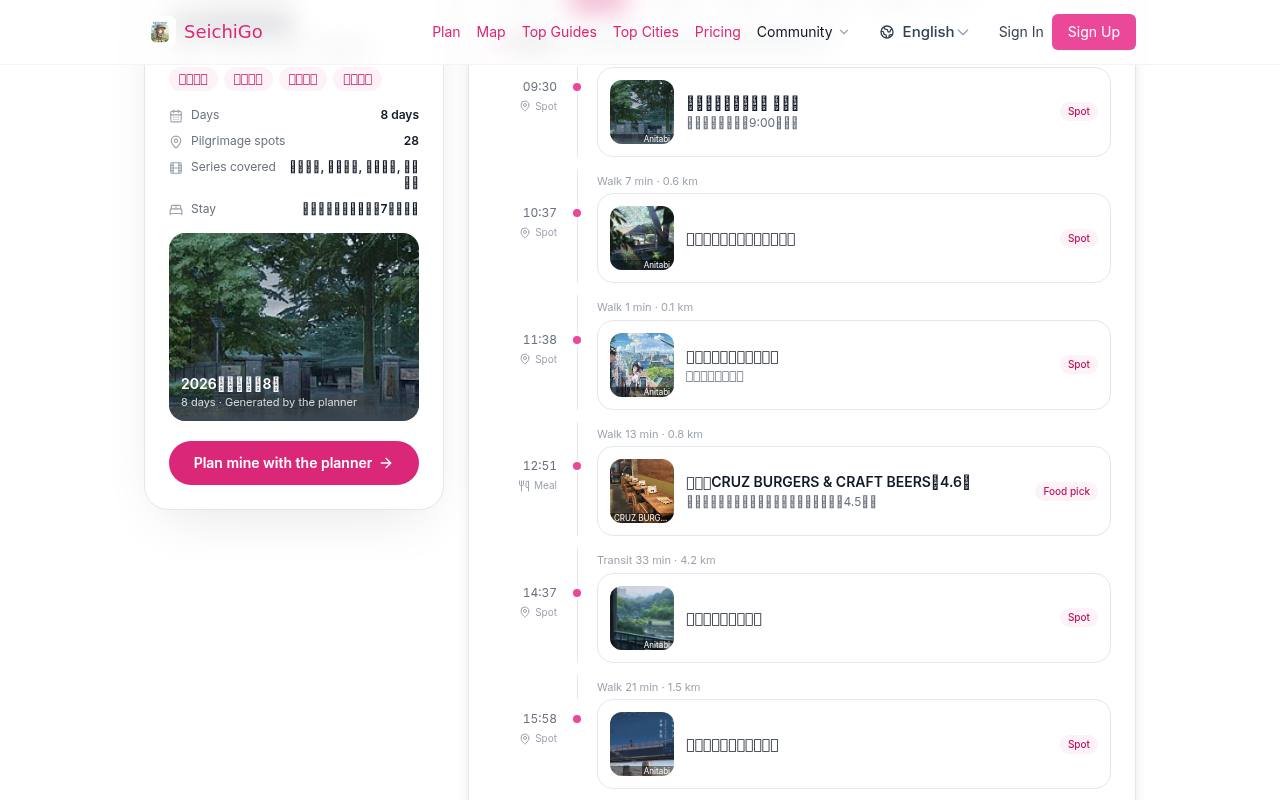The width and height of the screenshot is (1280, 800).
Task: Click the 8 days value
Action: [x=399, y=115]
